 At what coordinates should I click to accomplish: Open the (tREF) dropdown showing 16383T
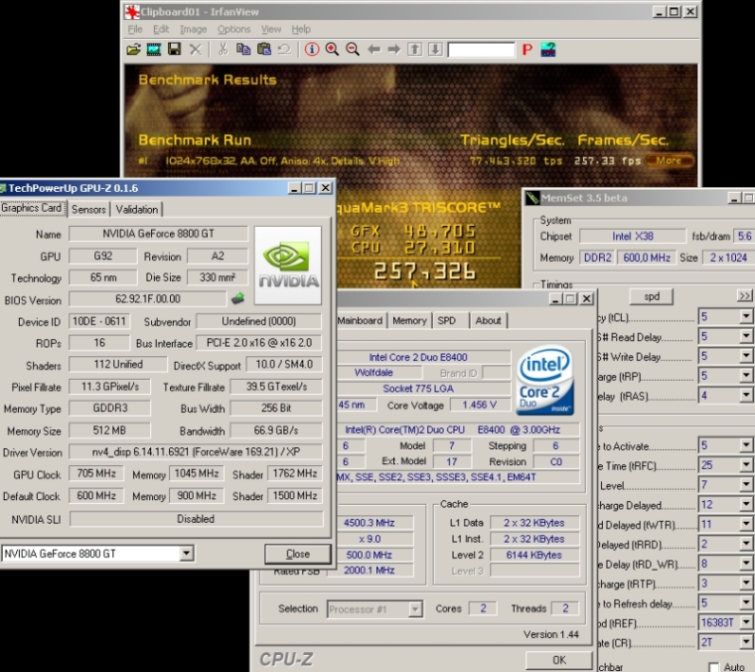tap(746, 622)
